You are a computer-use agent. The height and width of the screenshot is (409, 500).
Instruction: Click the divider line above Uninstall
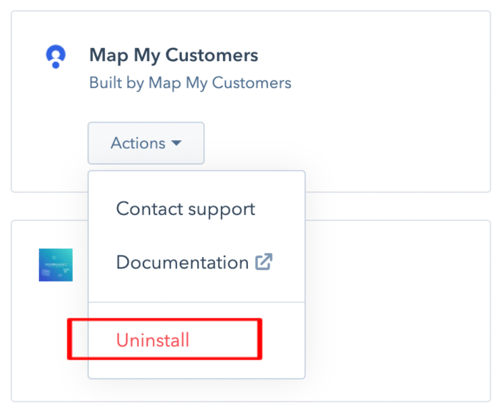click(x=197, y=302)
